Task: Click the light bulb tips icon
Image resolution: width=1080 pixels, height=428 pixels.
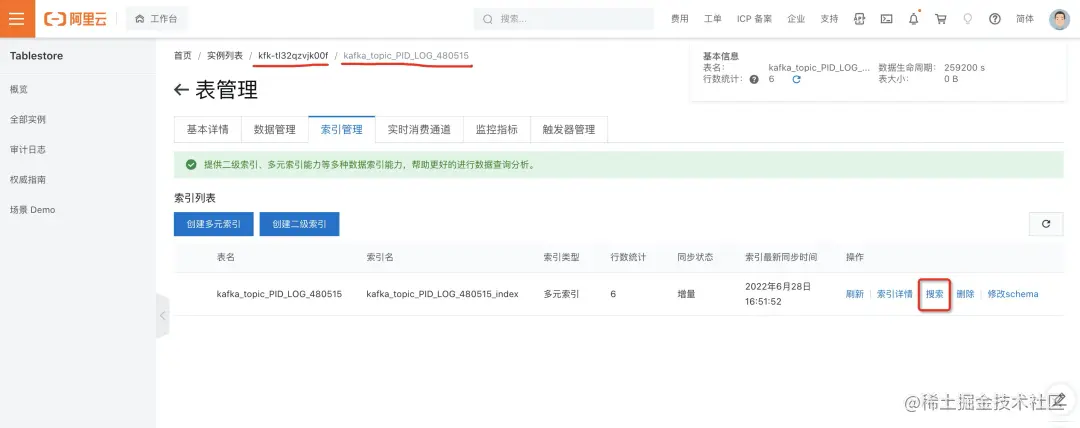Action: coord(967,19)
